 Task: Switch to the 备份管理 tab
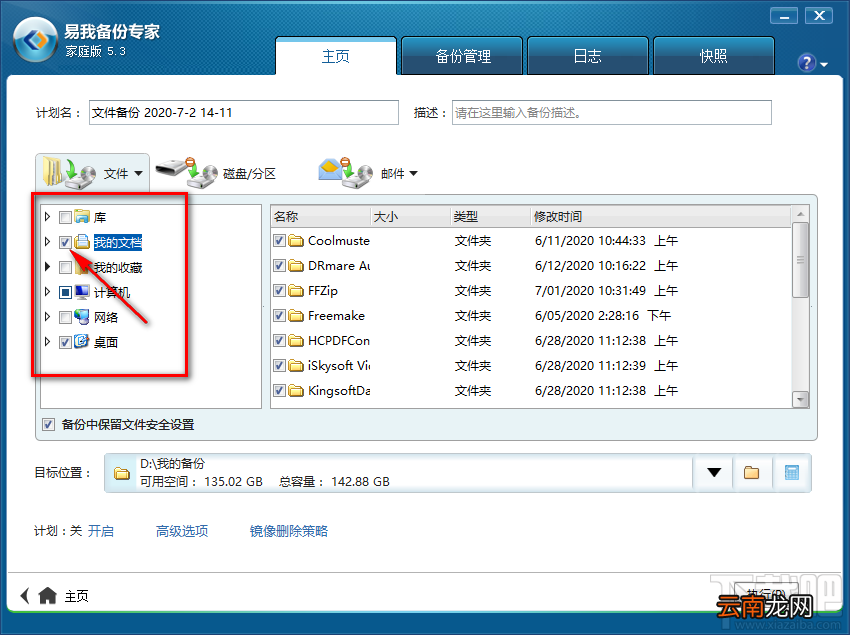click(462, 55)
